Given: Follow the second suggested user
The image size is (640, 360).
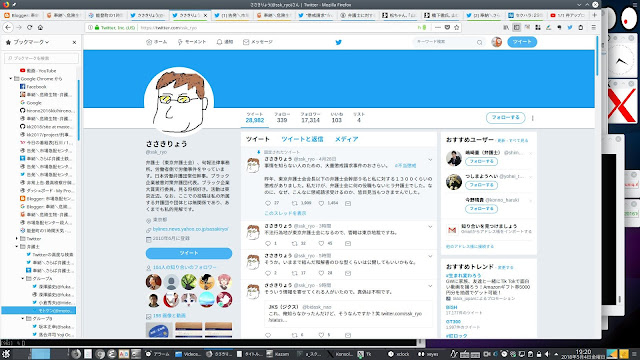Looking at the screenshot, I should (481, 185).
